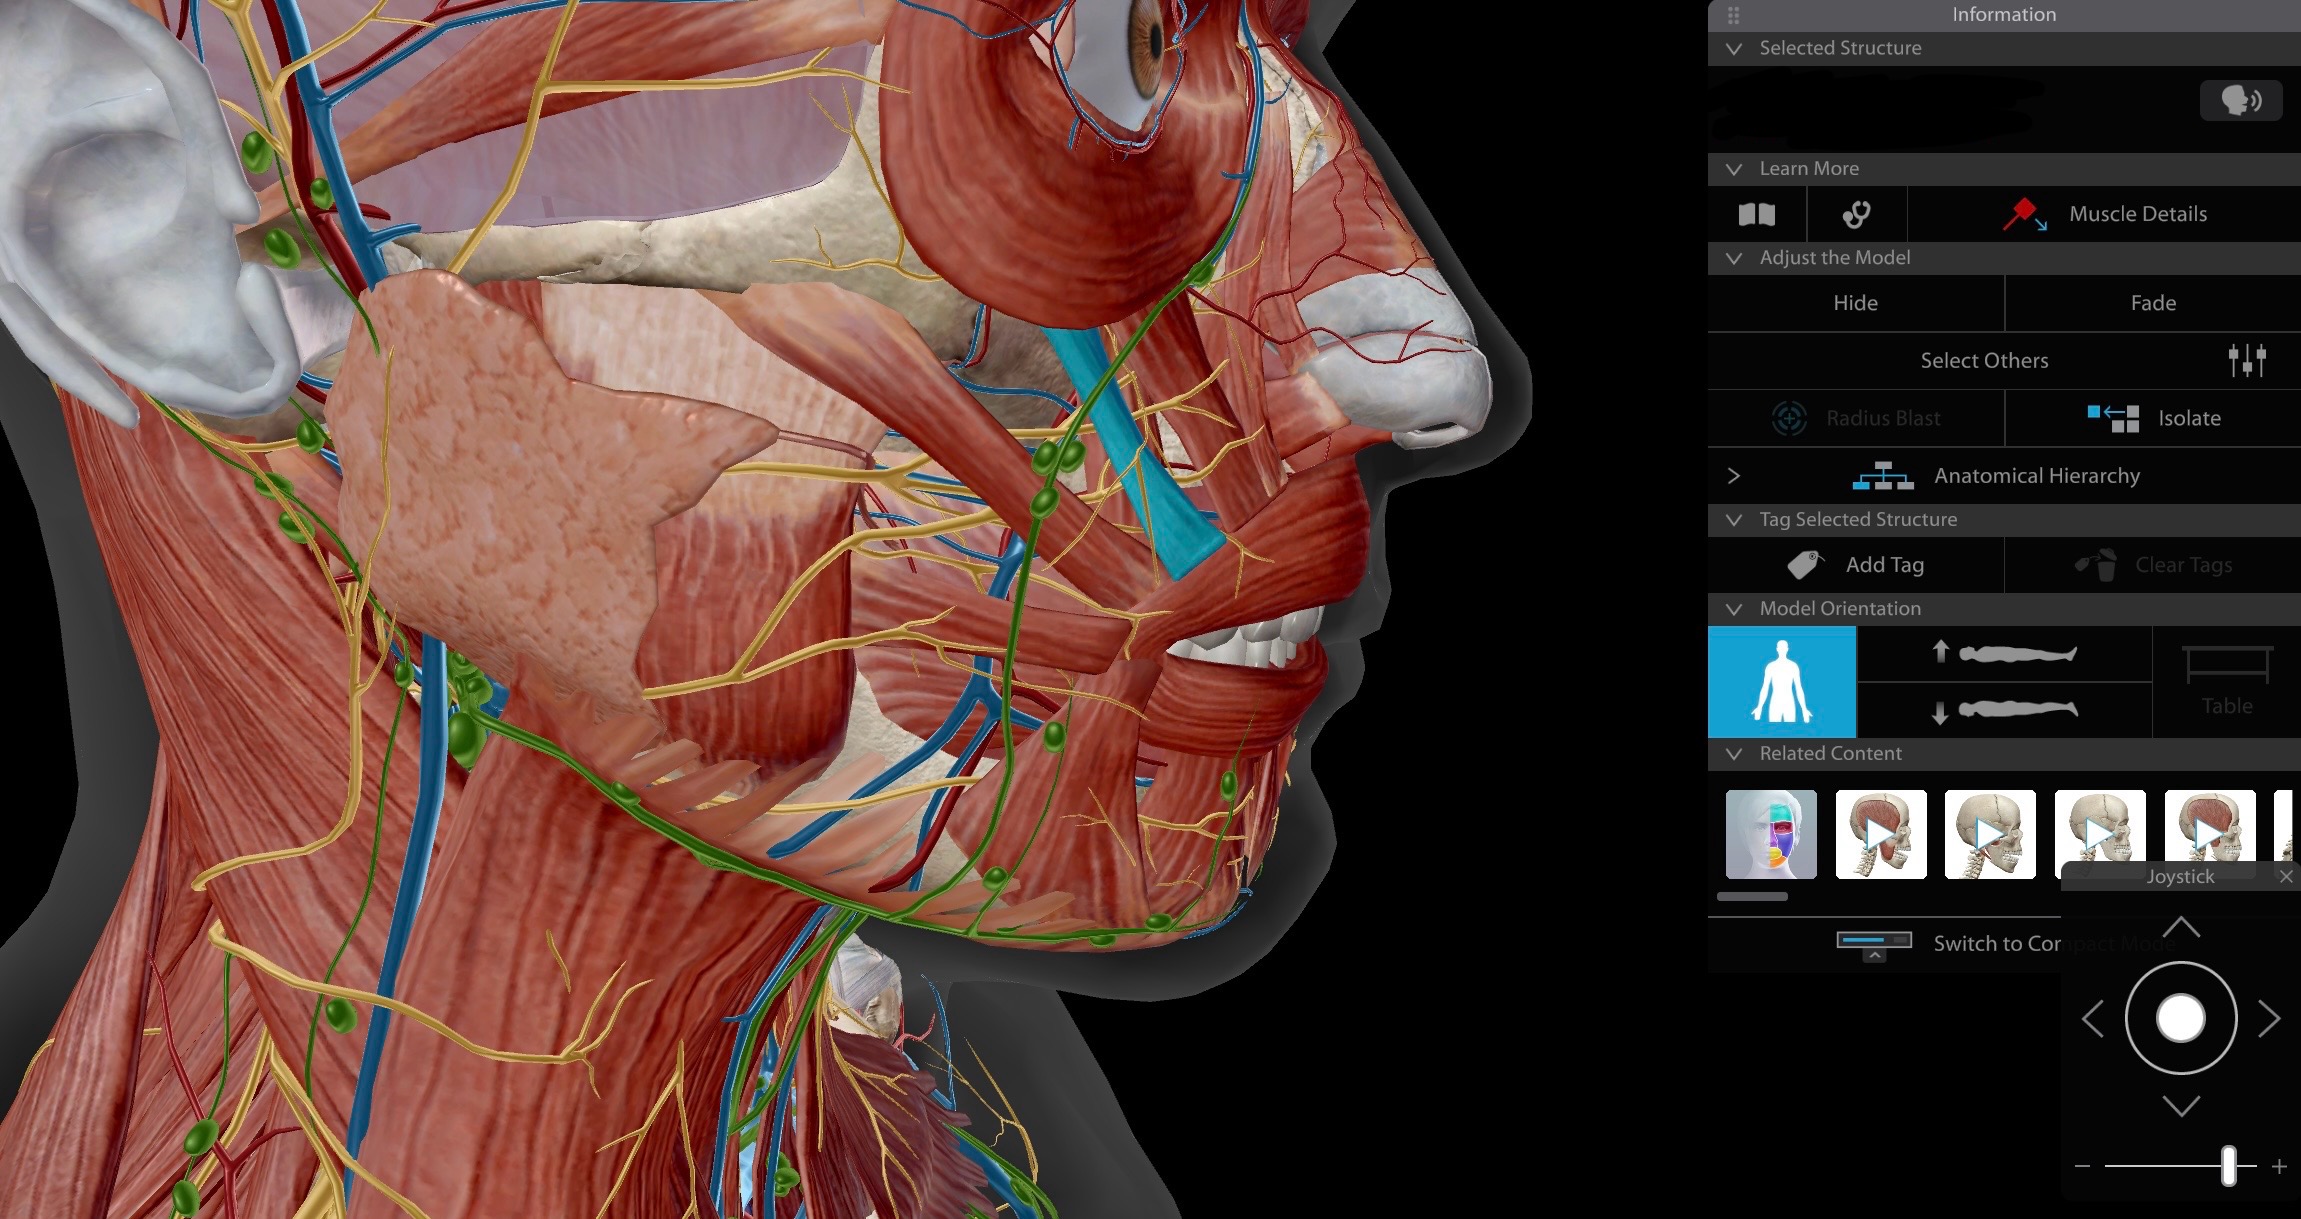Fade the selected structure
This screenshot has width=2301, height=1219.
[2153, 303]
